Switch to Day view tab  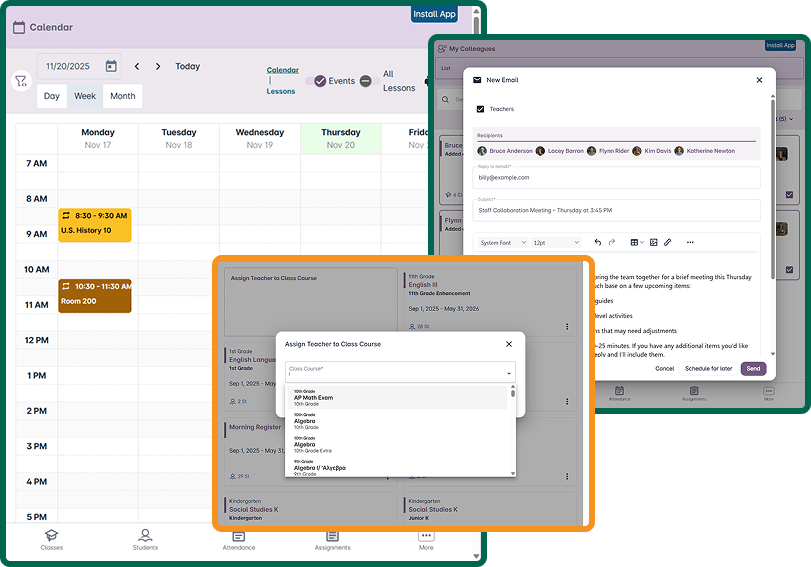(52, 96)
